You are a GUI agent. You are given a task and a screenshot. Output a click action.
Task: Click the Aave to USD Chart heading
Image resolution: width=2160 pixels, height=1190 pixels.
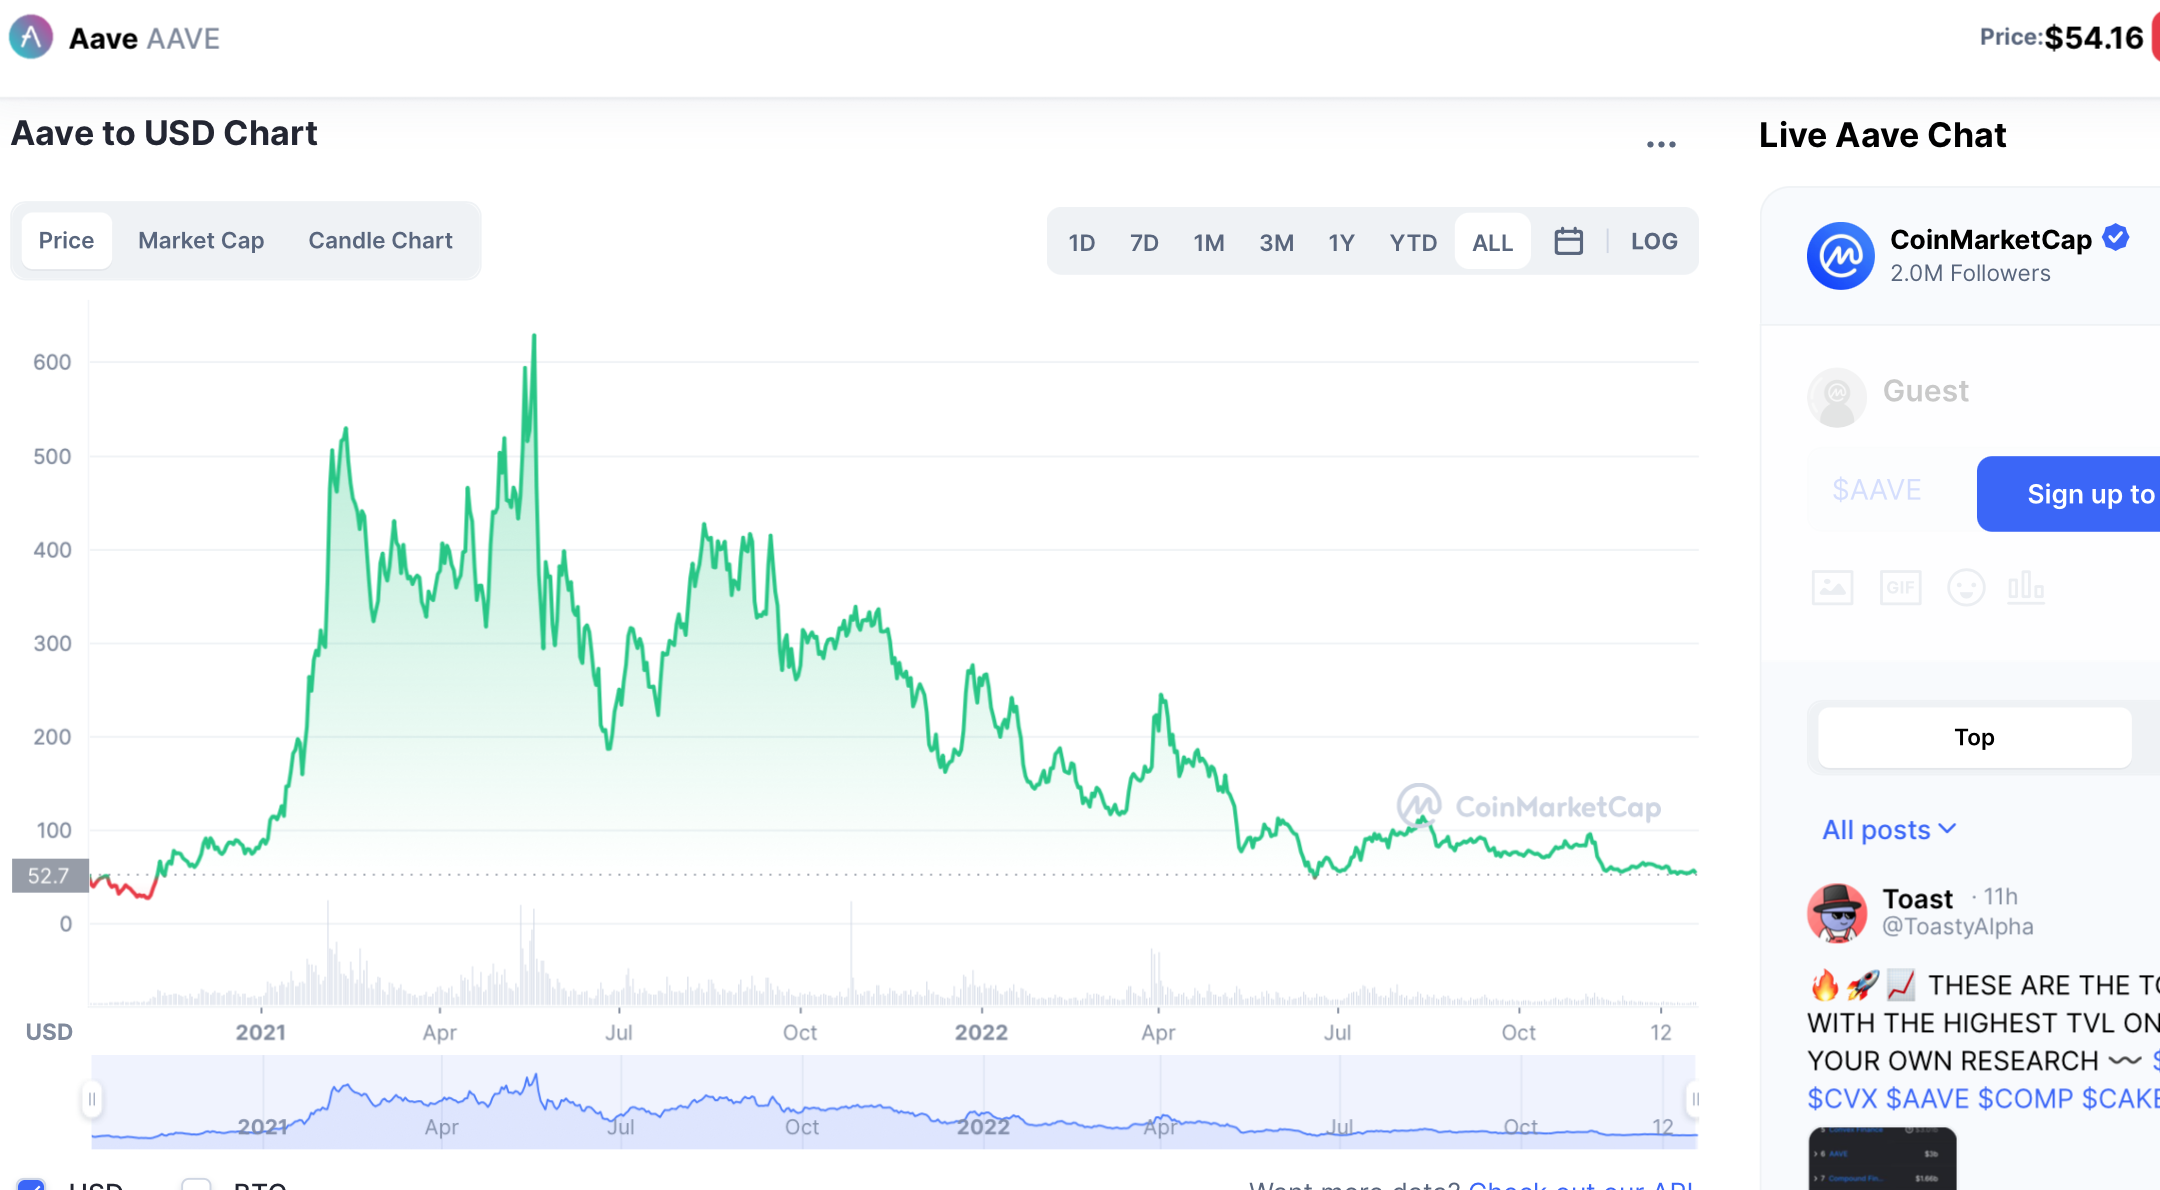(164, 133)
